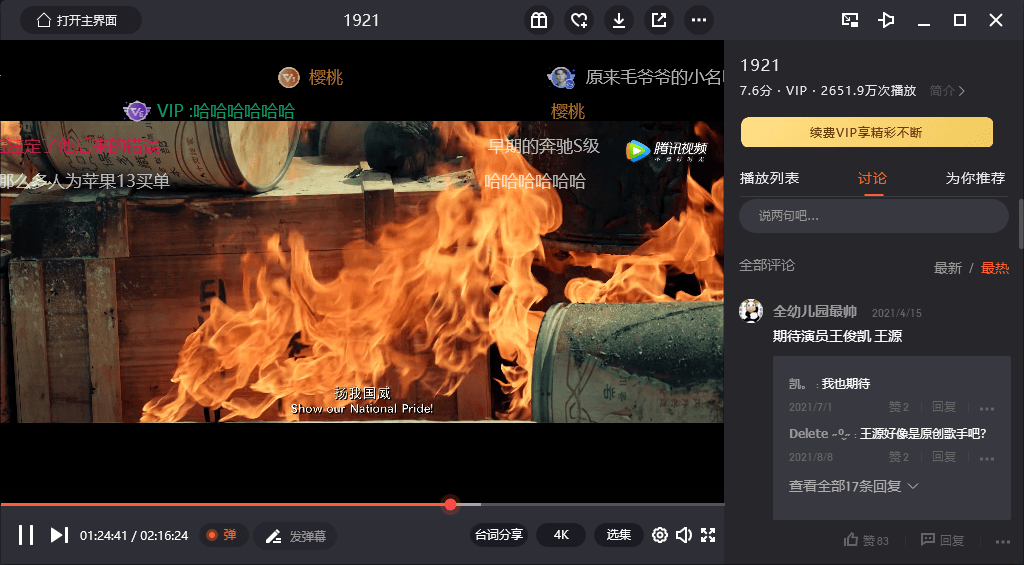Skip to the next video

[59, 535]
